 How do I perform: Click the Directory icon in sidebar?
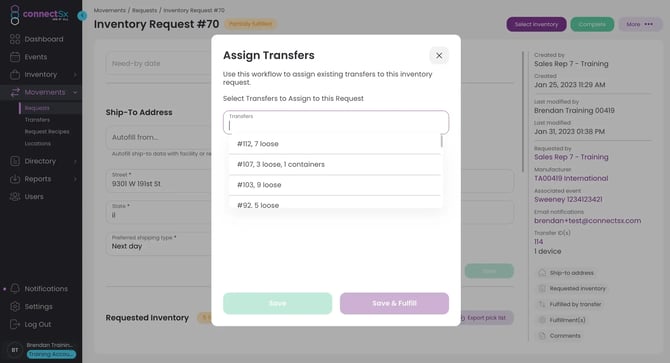pos(15,161)
